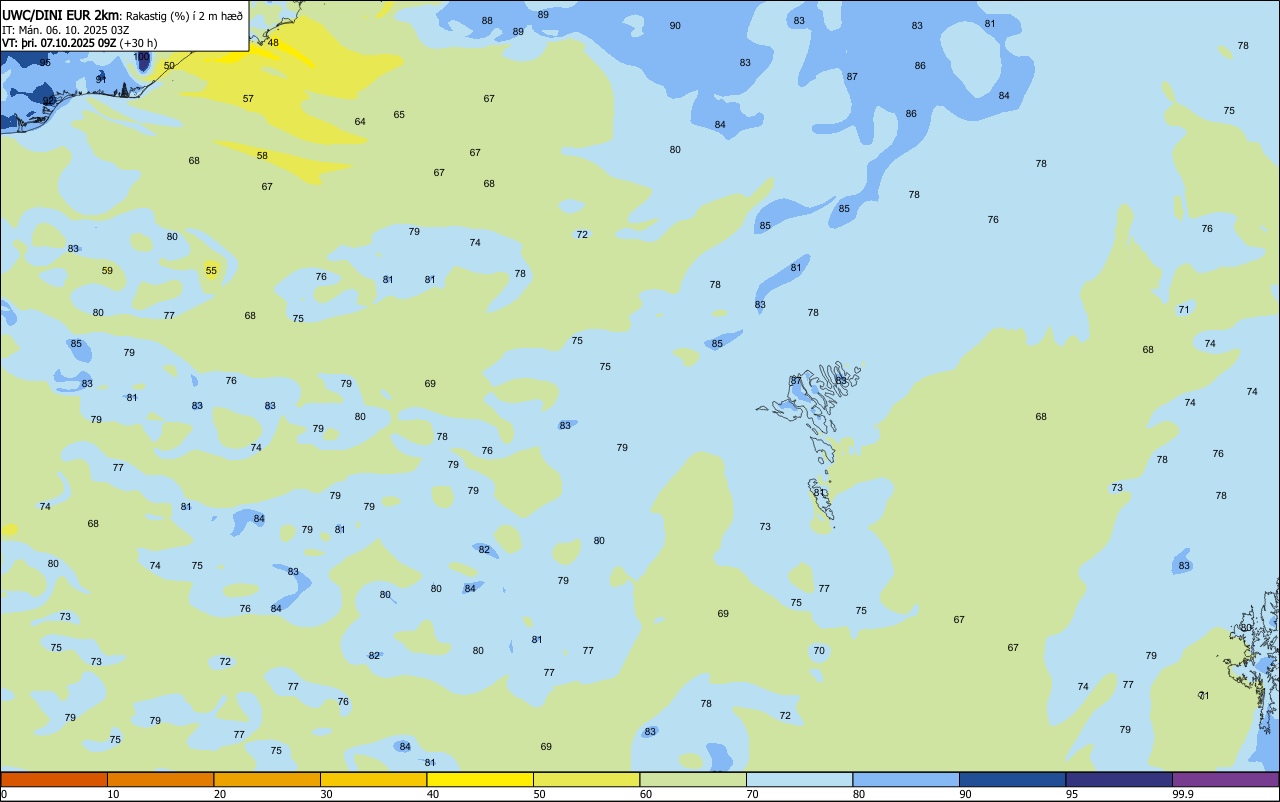Click the map value '59' on the left side
This screenshot has width=1280, height=802.
(x=107, y=271)
